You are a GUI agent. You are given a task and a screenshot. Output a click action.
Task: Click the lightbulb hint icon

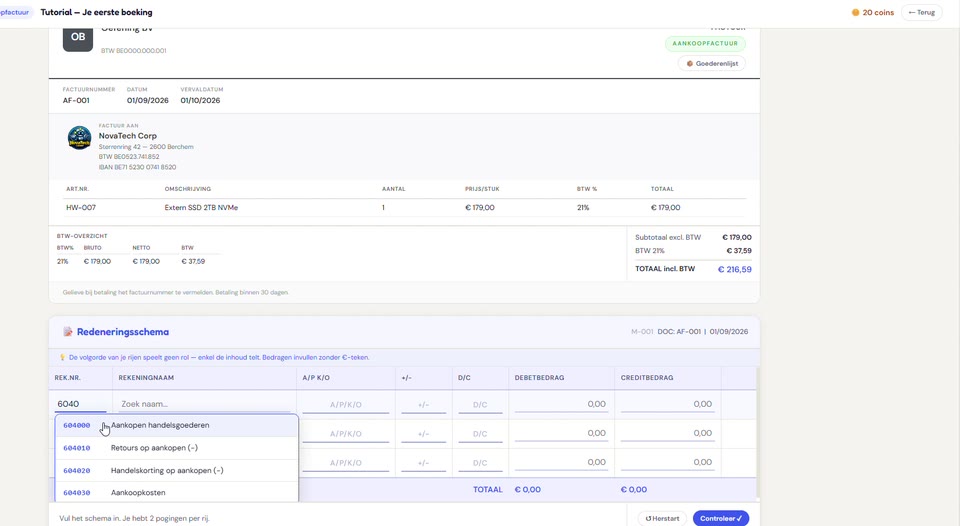tap(62, 357)
